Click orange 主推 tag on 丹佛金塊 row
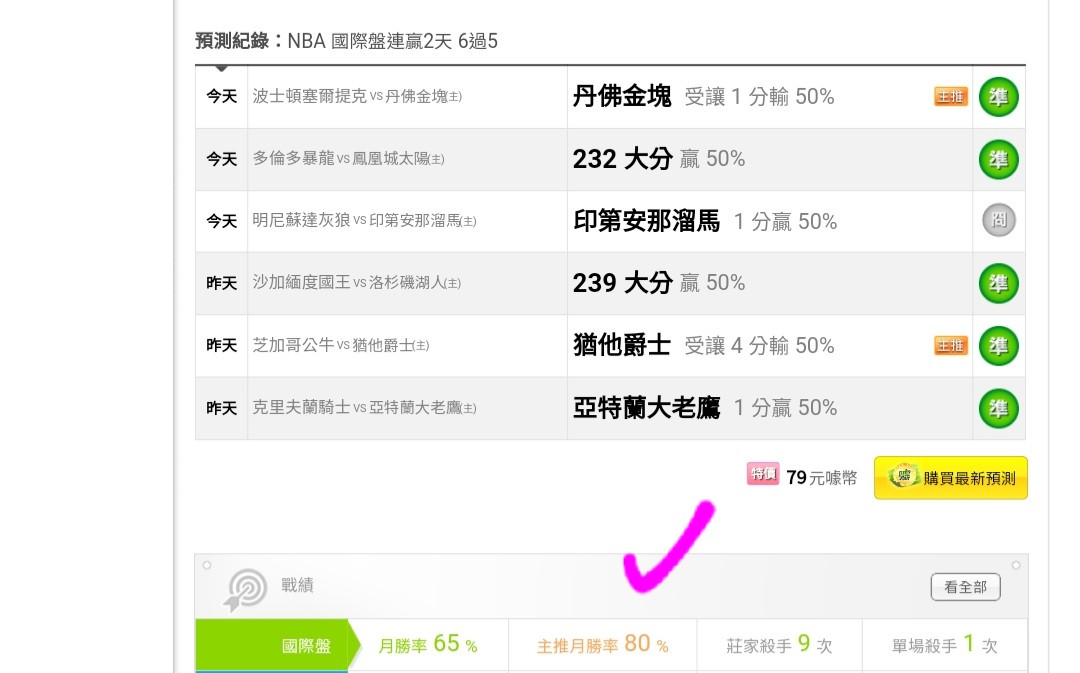Image resolution: width=1080 pixels, height=673 pixels. pyautogui.click(x=951, y=96)
